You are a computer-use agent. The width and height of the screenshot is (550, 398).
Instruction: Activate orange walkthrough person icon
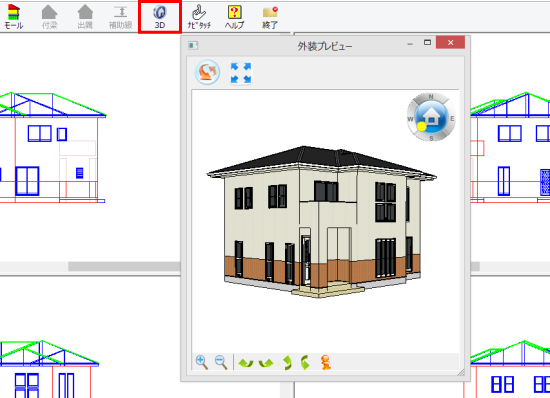[326, 362]
